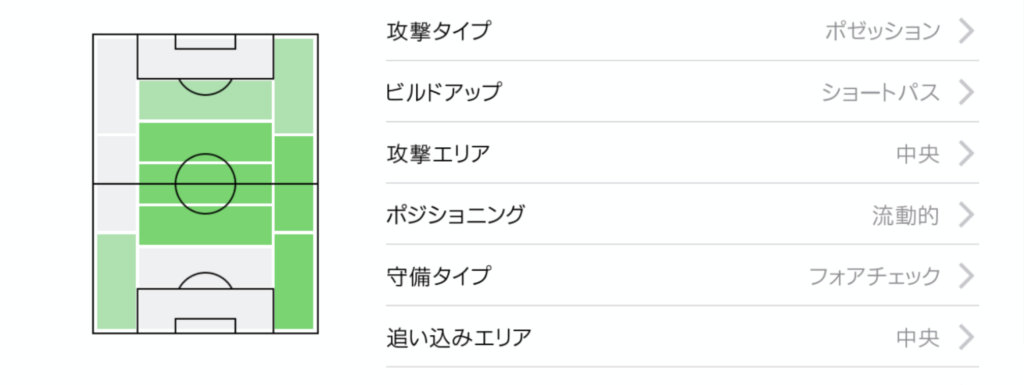Tap the chevron next to ショートパス
This screenshot has height=385, width=1024.
(967, 92)
